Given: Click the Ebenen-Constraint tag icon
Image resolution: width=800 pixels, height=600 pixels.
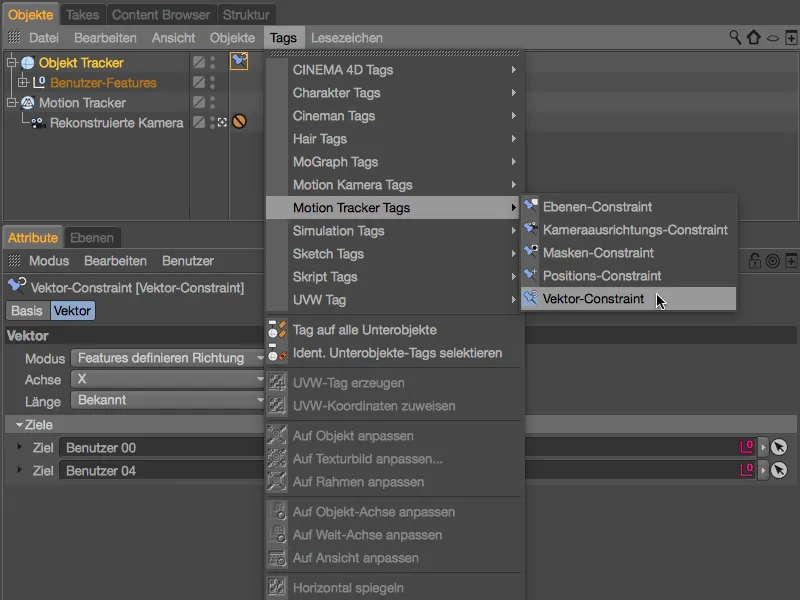Looking at the screenshot, I should tap(531, 206).
